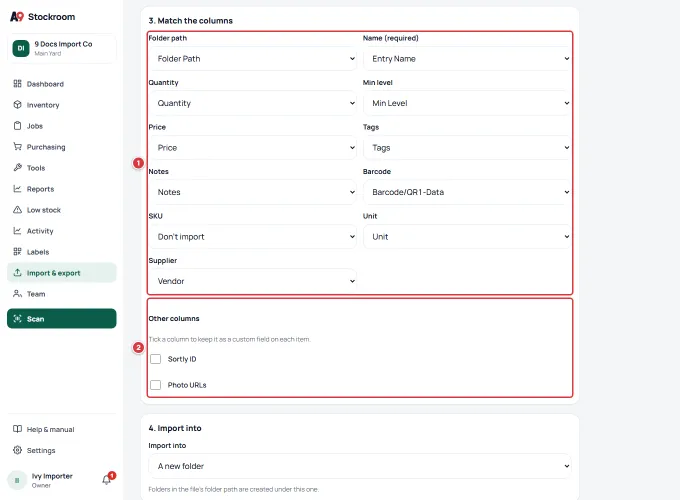This screenshot has width=680, height=500.
Task: Open the Min level dropdown
Action: click(467, 103)
